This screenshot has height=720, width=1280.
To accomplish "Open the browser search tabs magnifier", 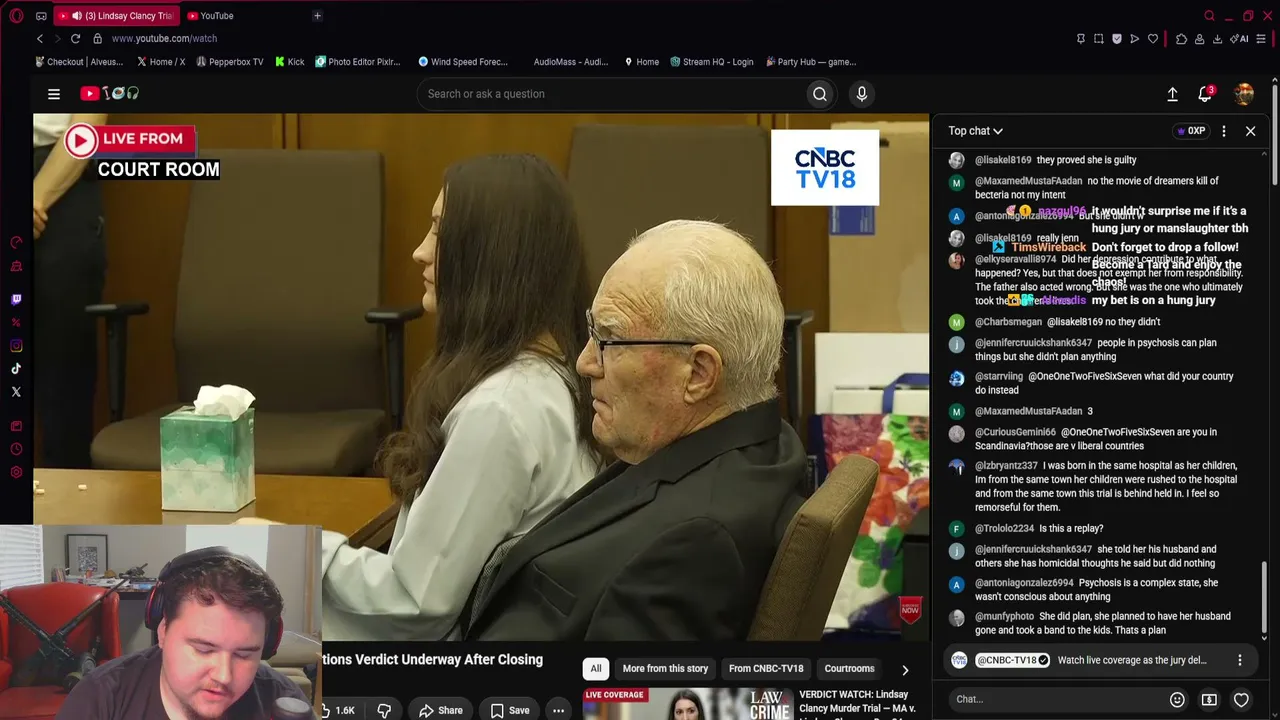I will 1209,16.
